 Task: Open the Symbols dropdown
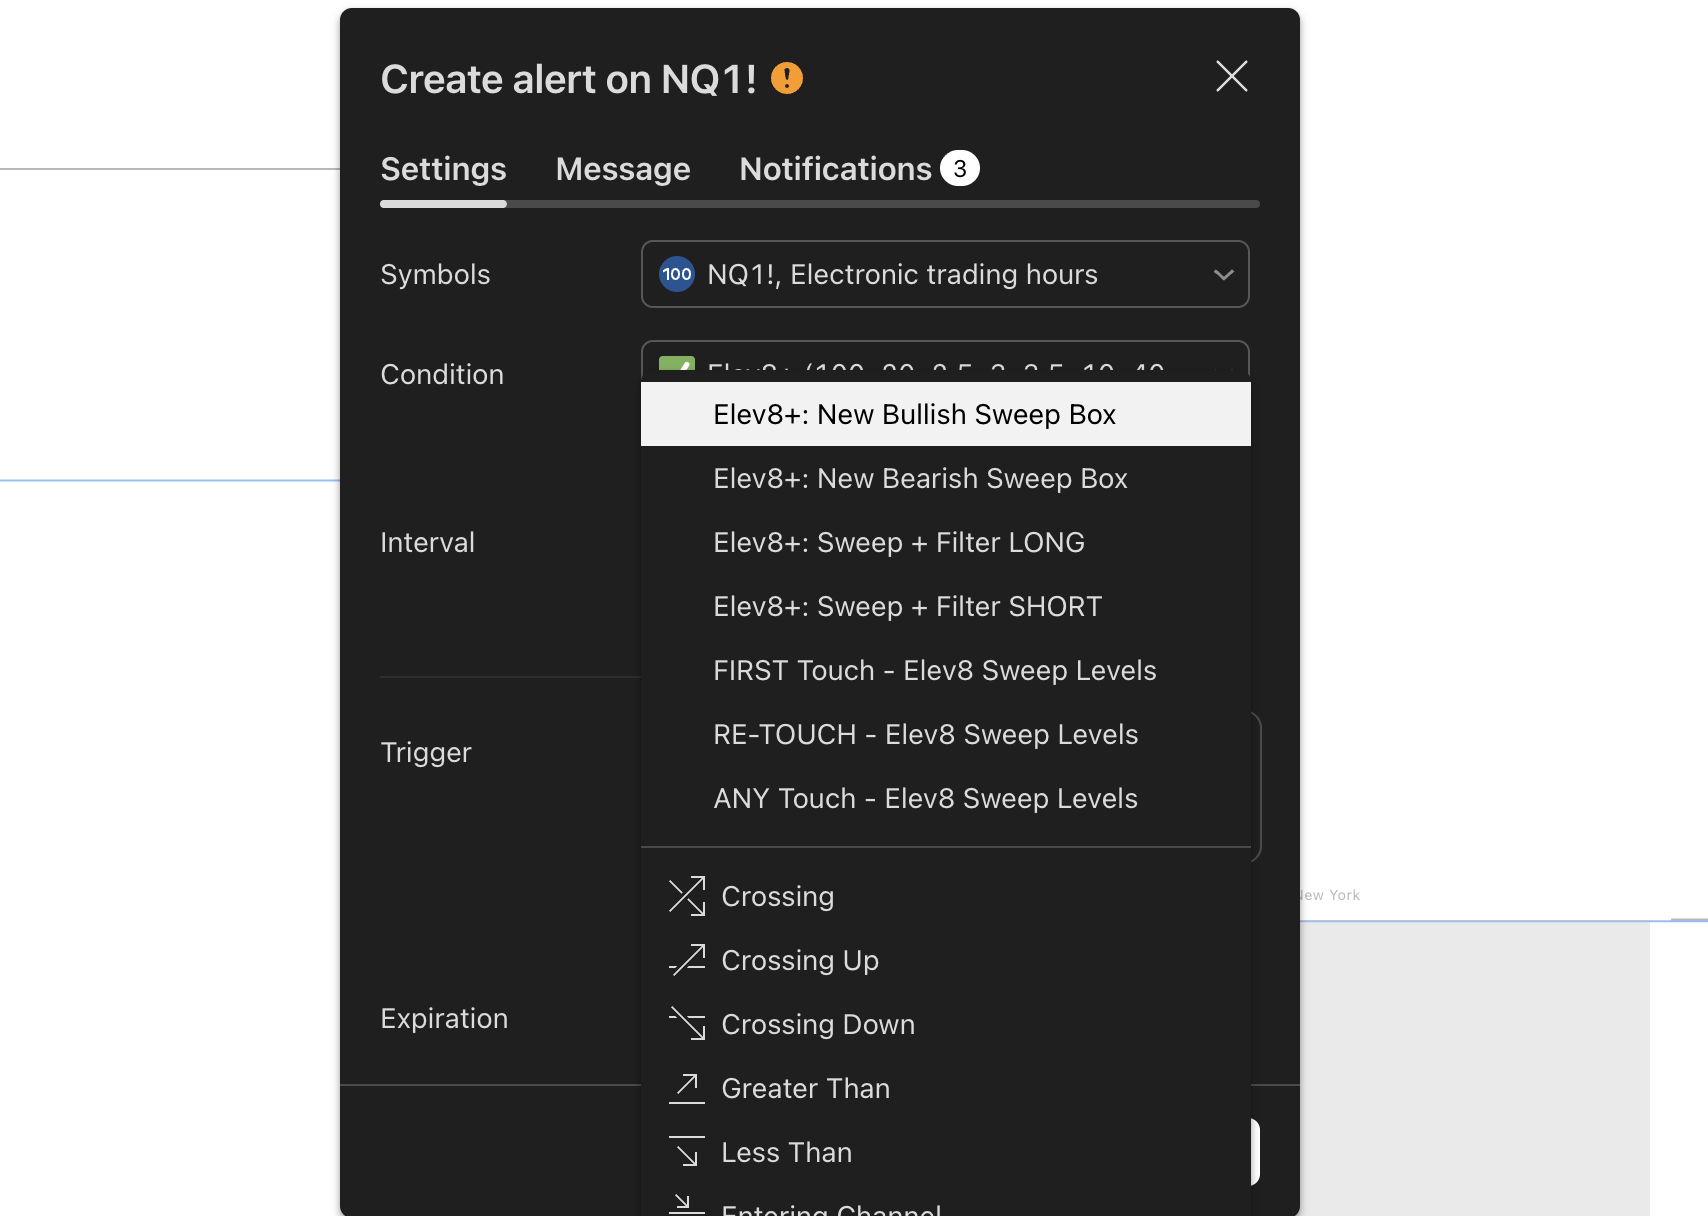pos(945,274)
